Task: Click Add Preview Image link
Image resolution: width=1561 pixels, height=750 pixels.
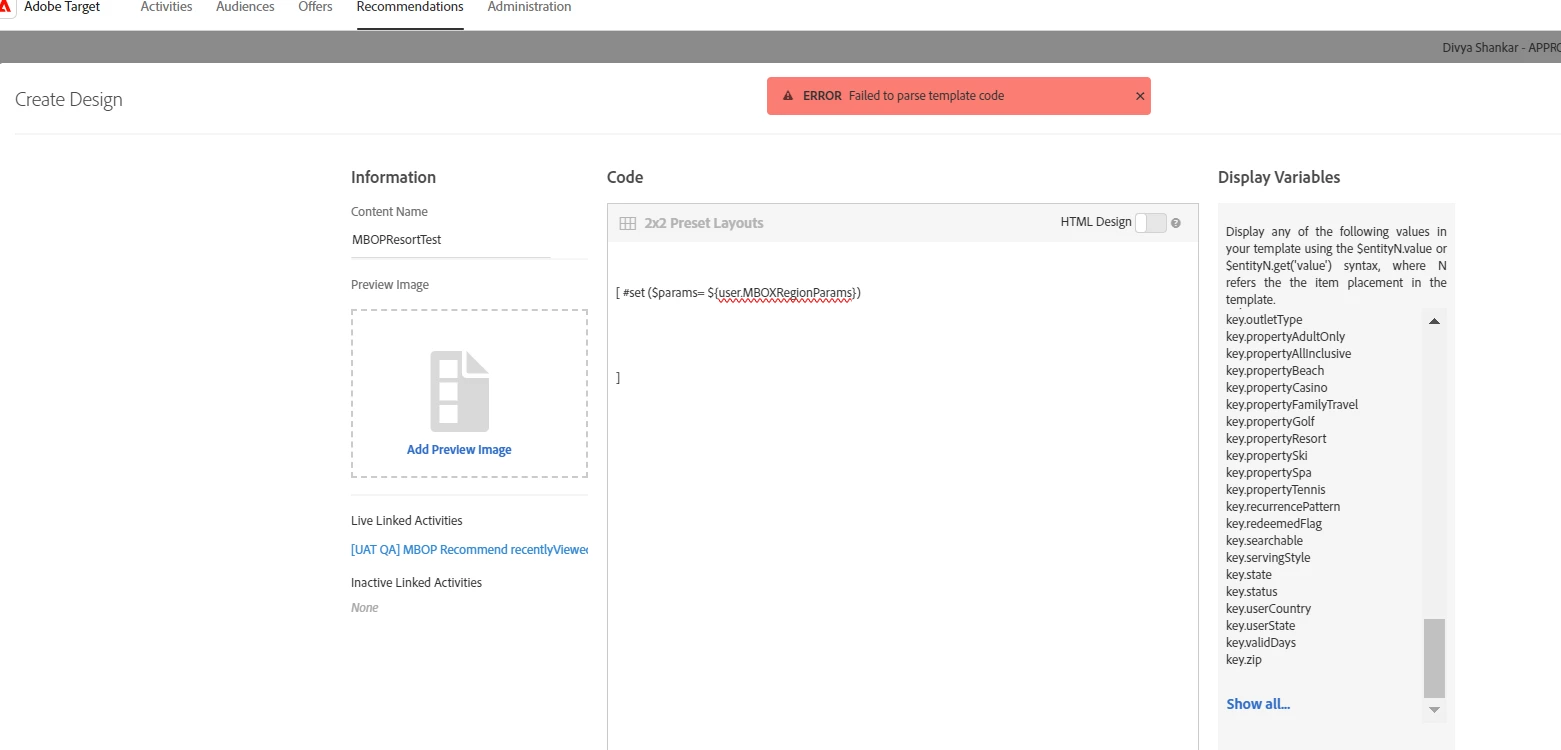Action: (459, 450)
